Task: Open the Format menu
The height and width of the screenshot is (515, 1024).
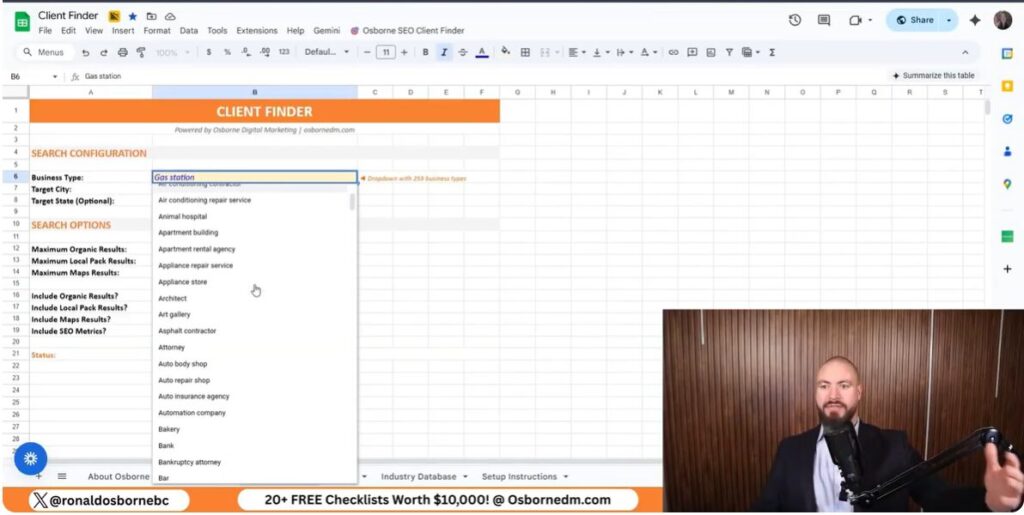Action: [157, 31]
